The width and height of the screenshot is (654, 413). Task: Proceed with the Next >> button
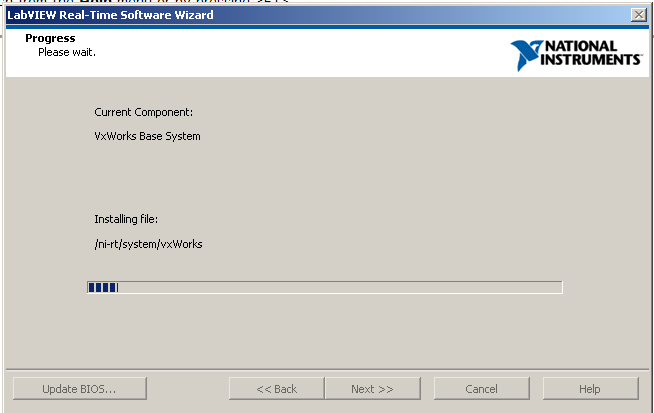tap(372, 389)
